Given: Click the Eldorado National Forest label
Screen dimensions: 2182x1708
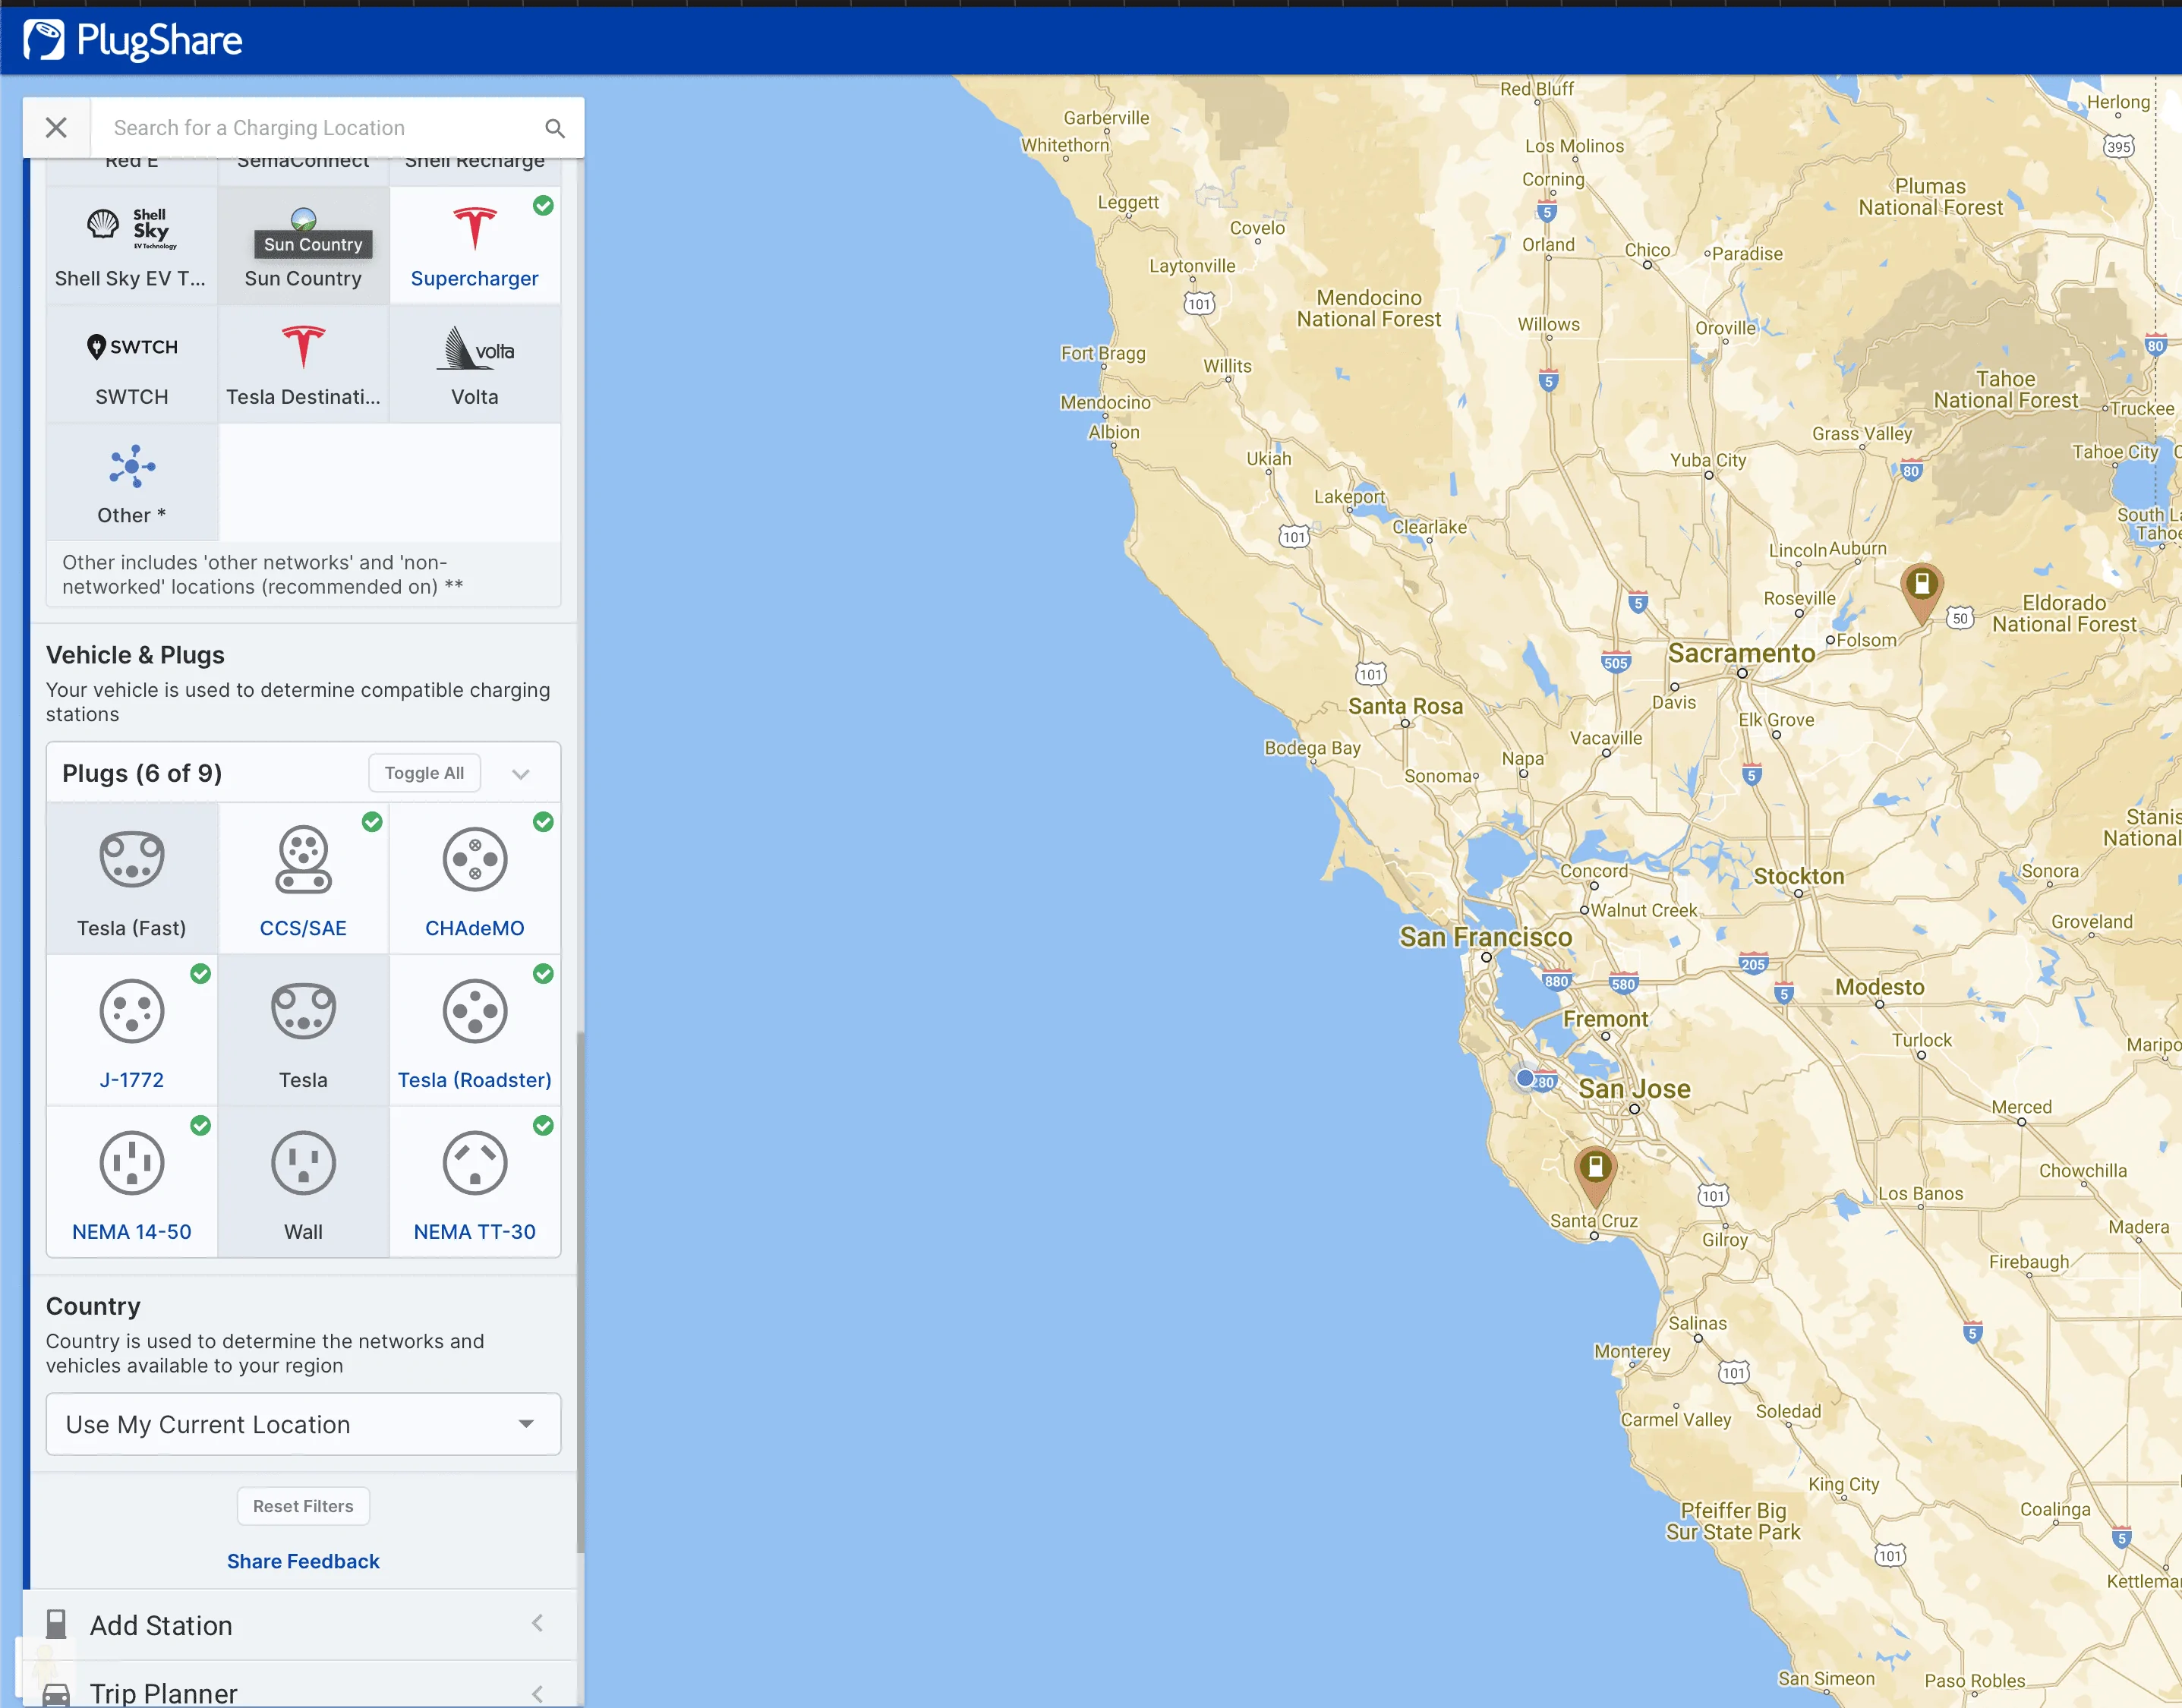Looking at the screenshot, I should click(2064, 613).
